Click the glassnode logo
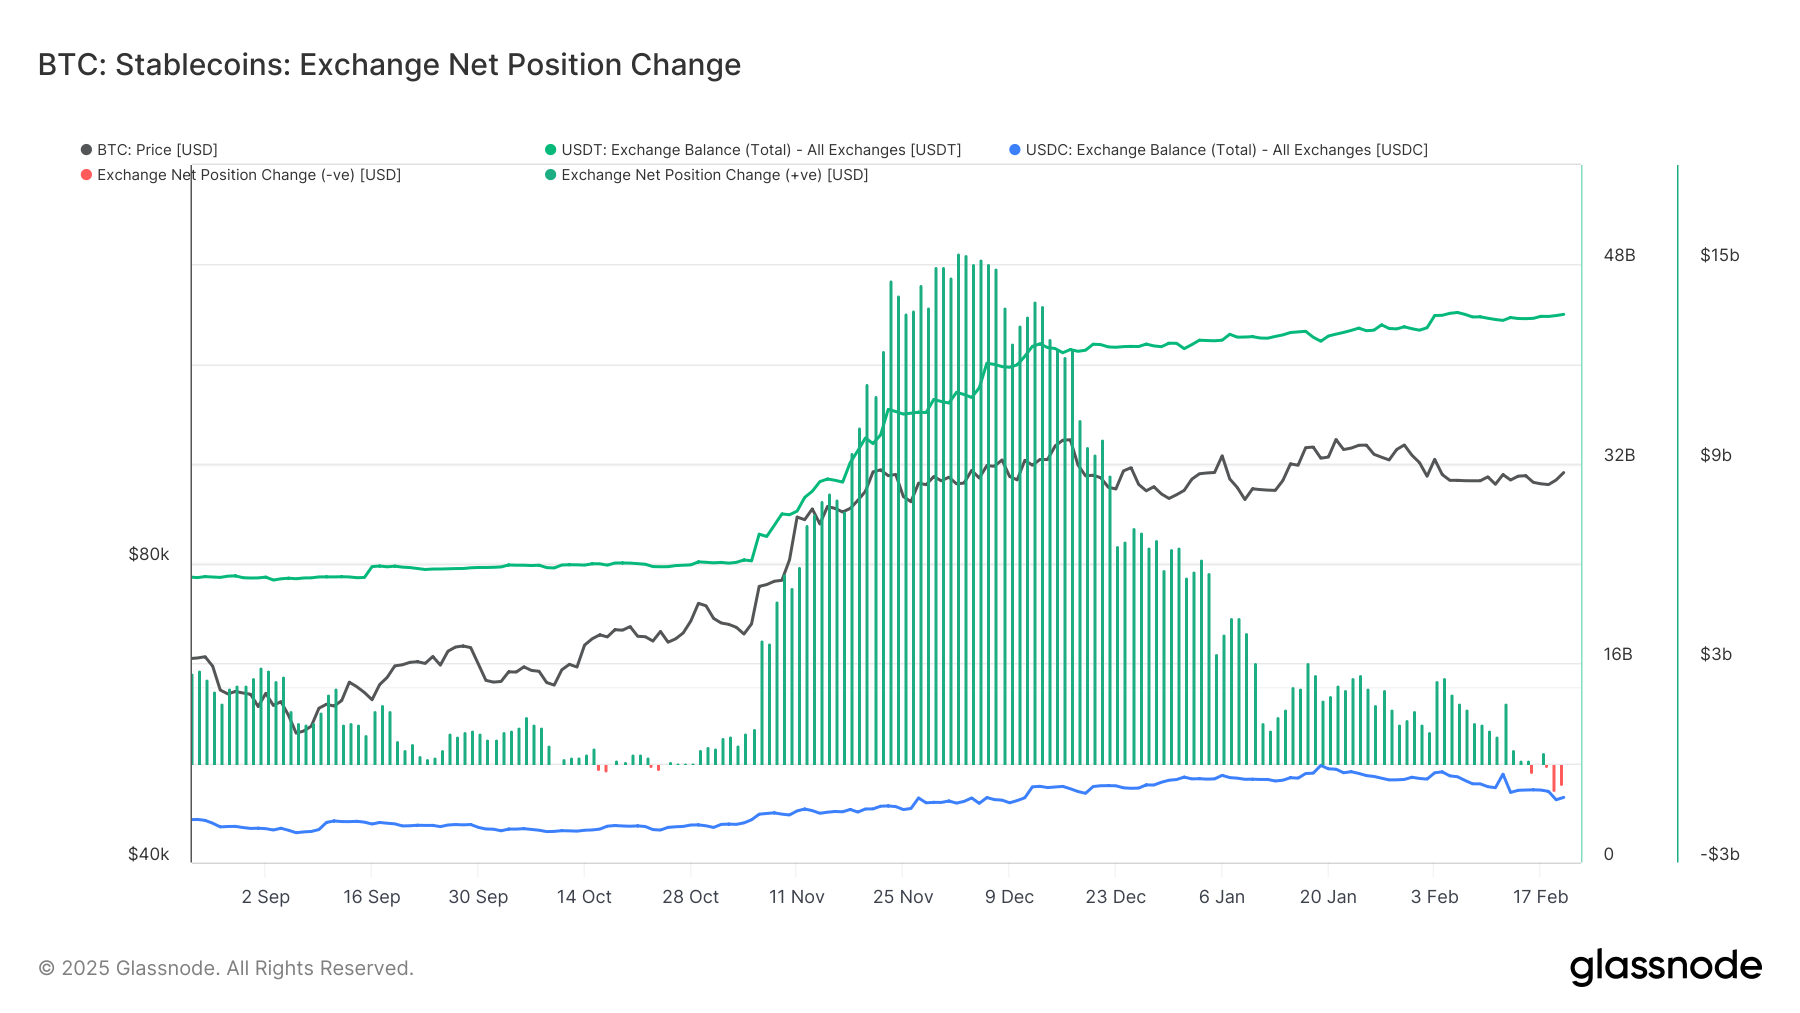 pos(1665,967)
